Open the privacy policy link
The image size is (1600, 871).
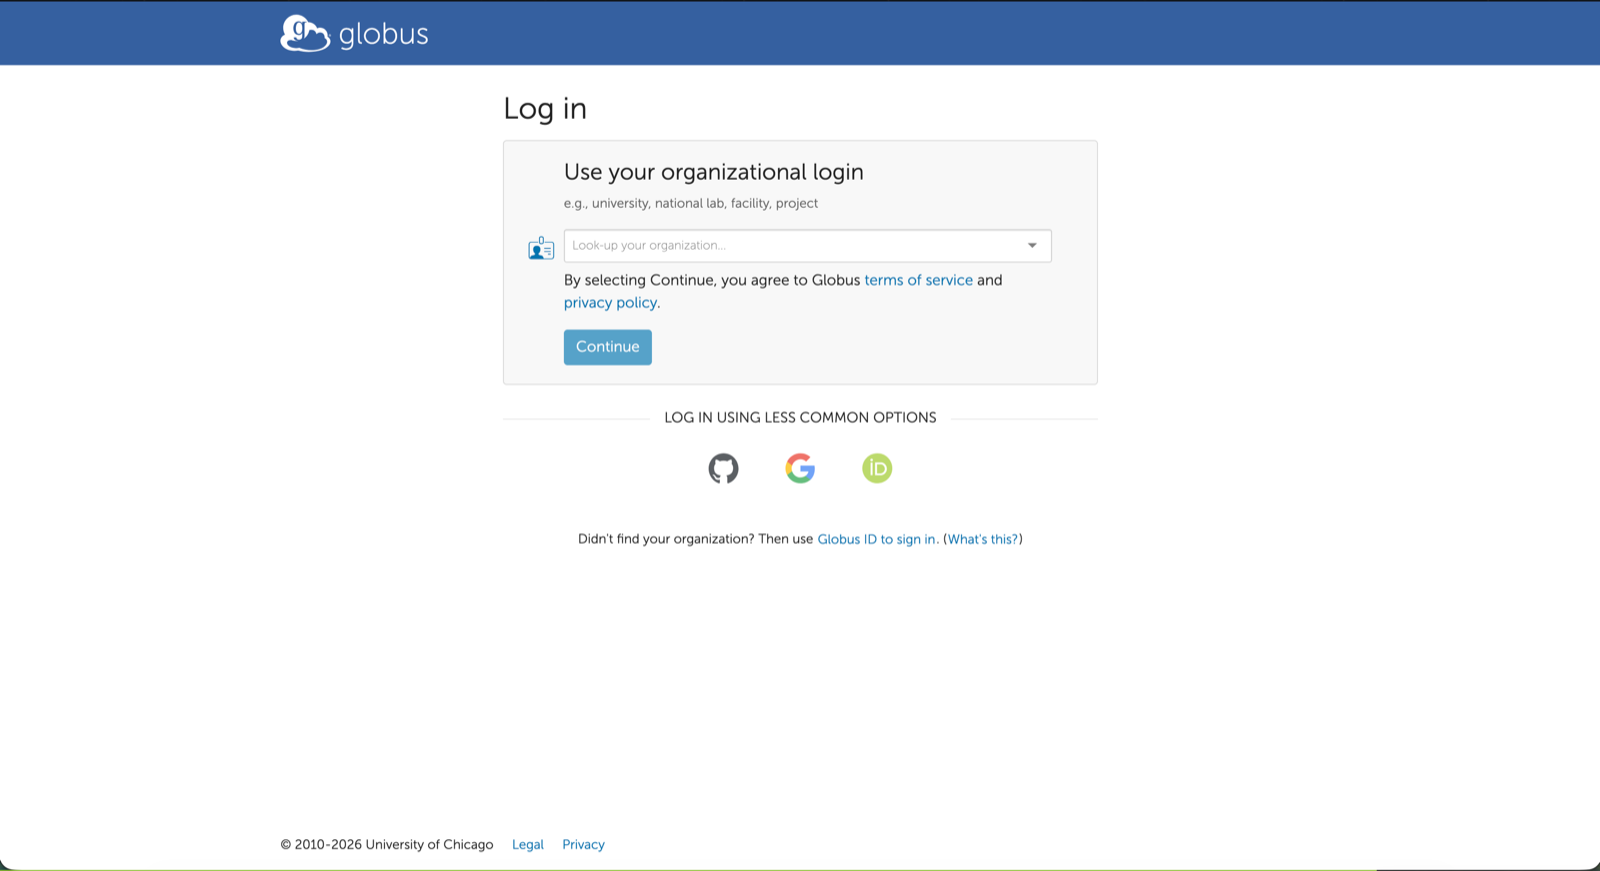click(x=610, y=303)
